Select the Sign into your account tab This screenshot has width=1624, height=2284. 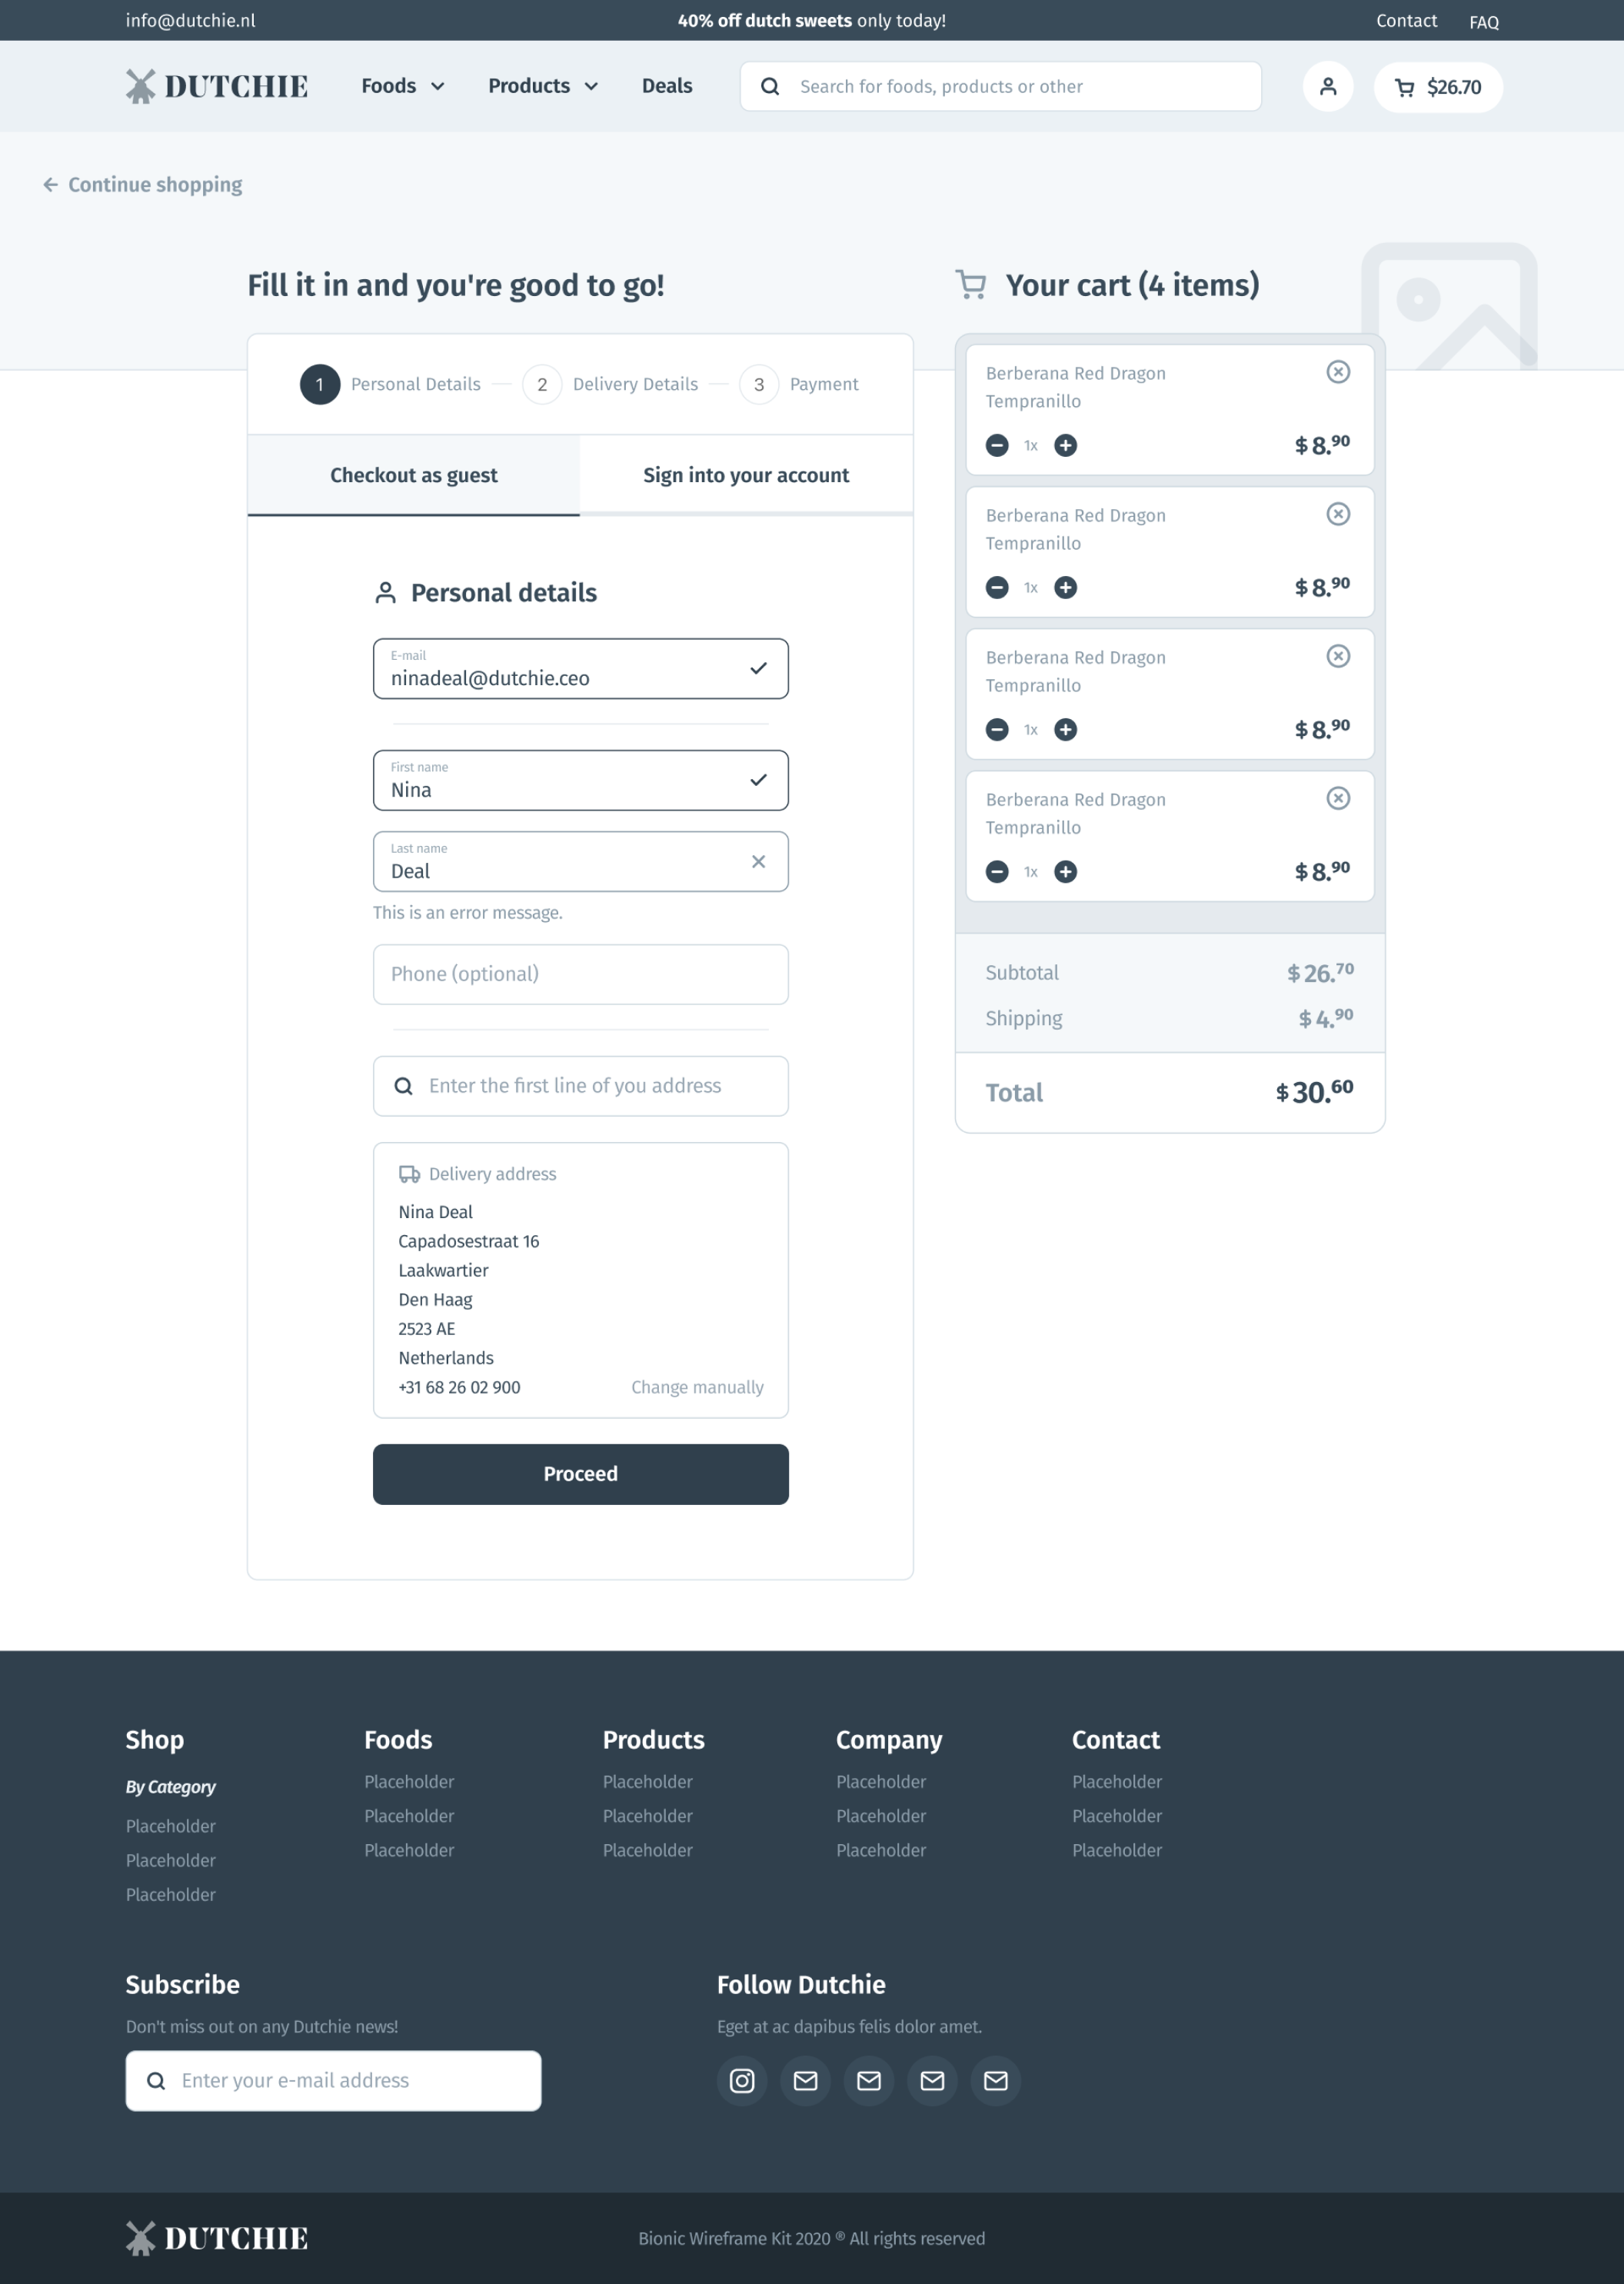coord(745,476)
